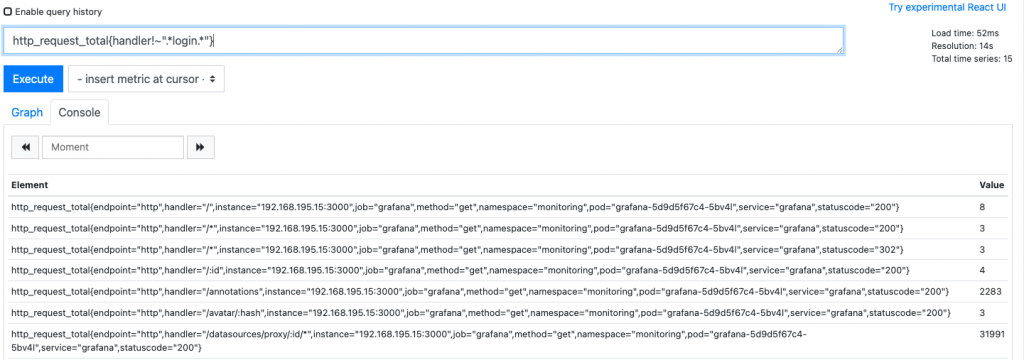
Task: Select the row with handler="/annotations"
Action: click(507, 291)
